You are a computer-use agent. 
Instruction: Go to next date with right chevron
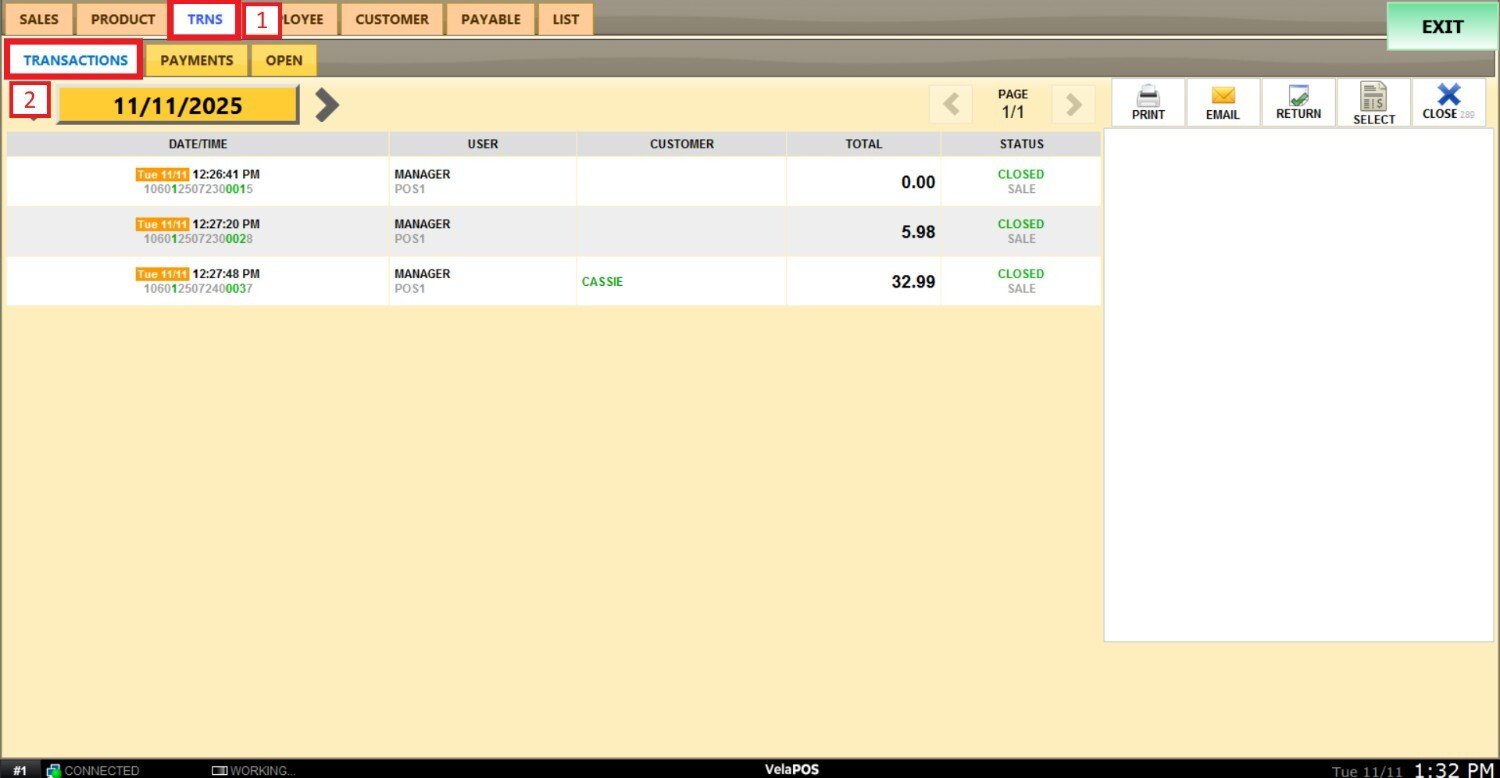click(x=327, y=105)
